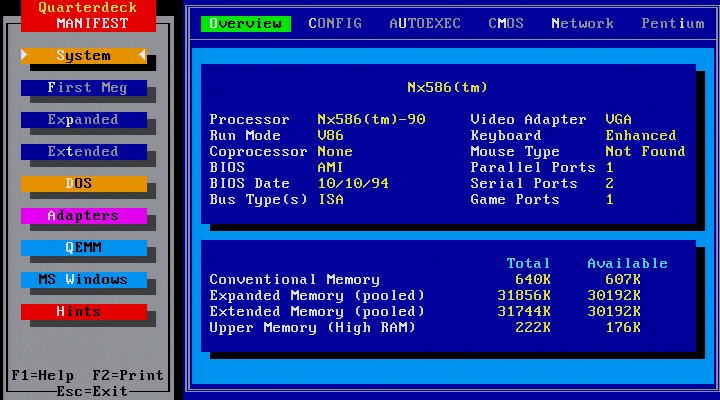Open the Expanded memory category
Screen dimensions: 720x400
(x=84, y=120)
